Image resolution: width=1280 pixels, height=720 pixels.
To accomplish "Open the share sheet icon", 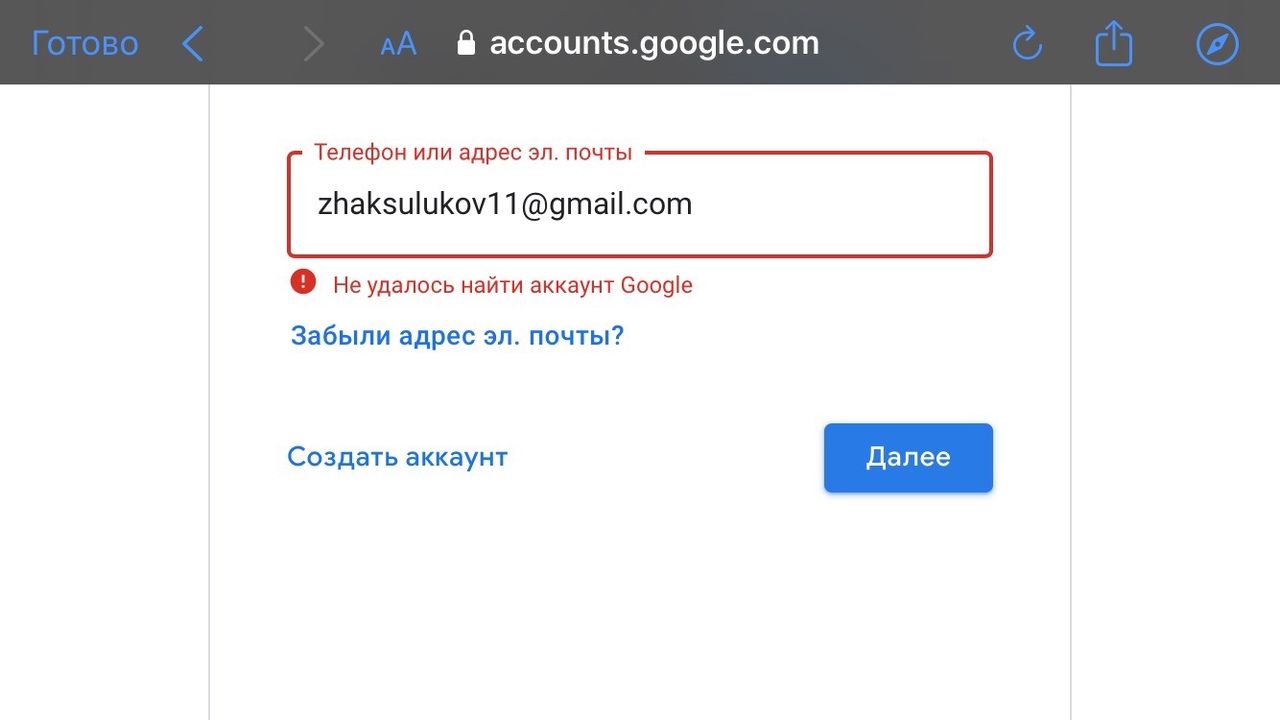I will [x=1113, y=44].
